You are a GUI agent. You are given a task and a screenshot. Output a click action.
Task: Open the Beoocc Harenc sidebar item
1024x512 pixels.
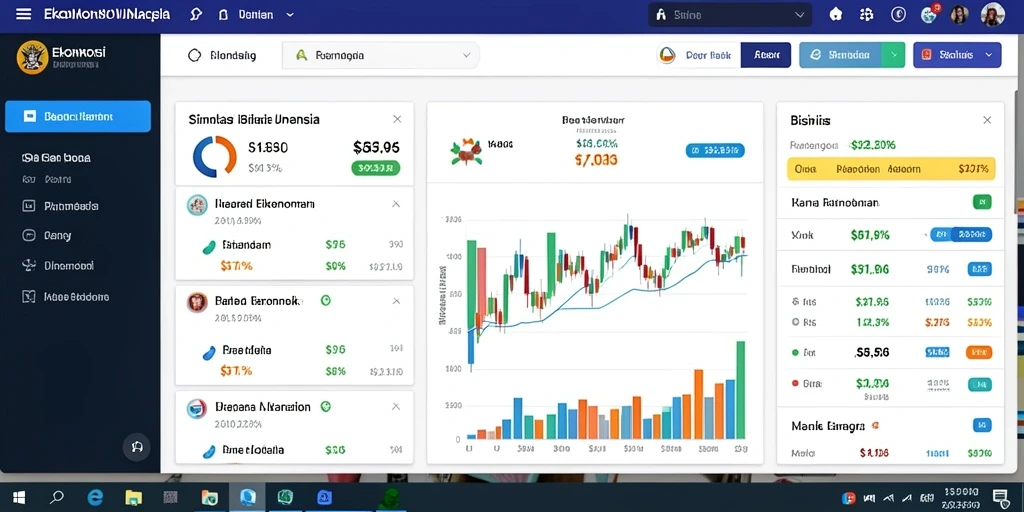pos(78,116)
